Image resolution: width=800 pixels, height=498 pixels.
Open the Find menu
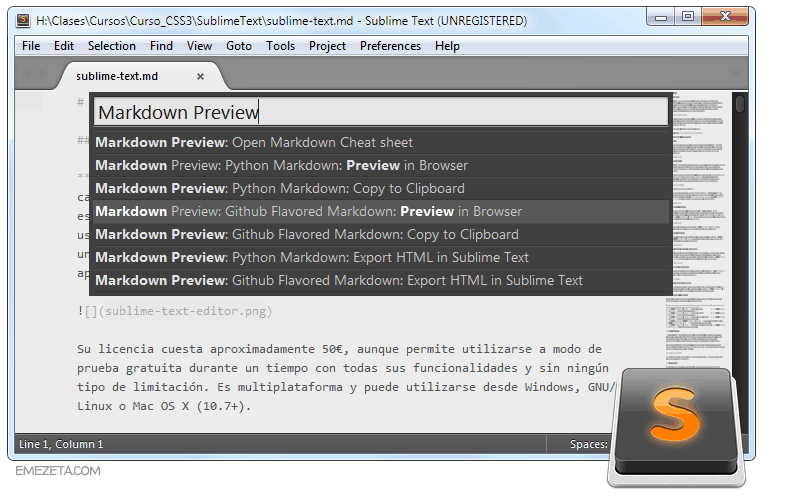pos(161,46)
